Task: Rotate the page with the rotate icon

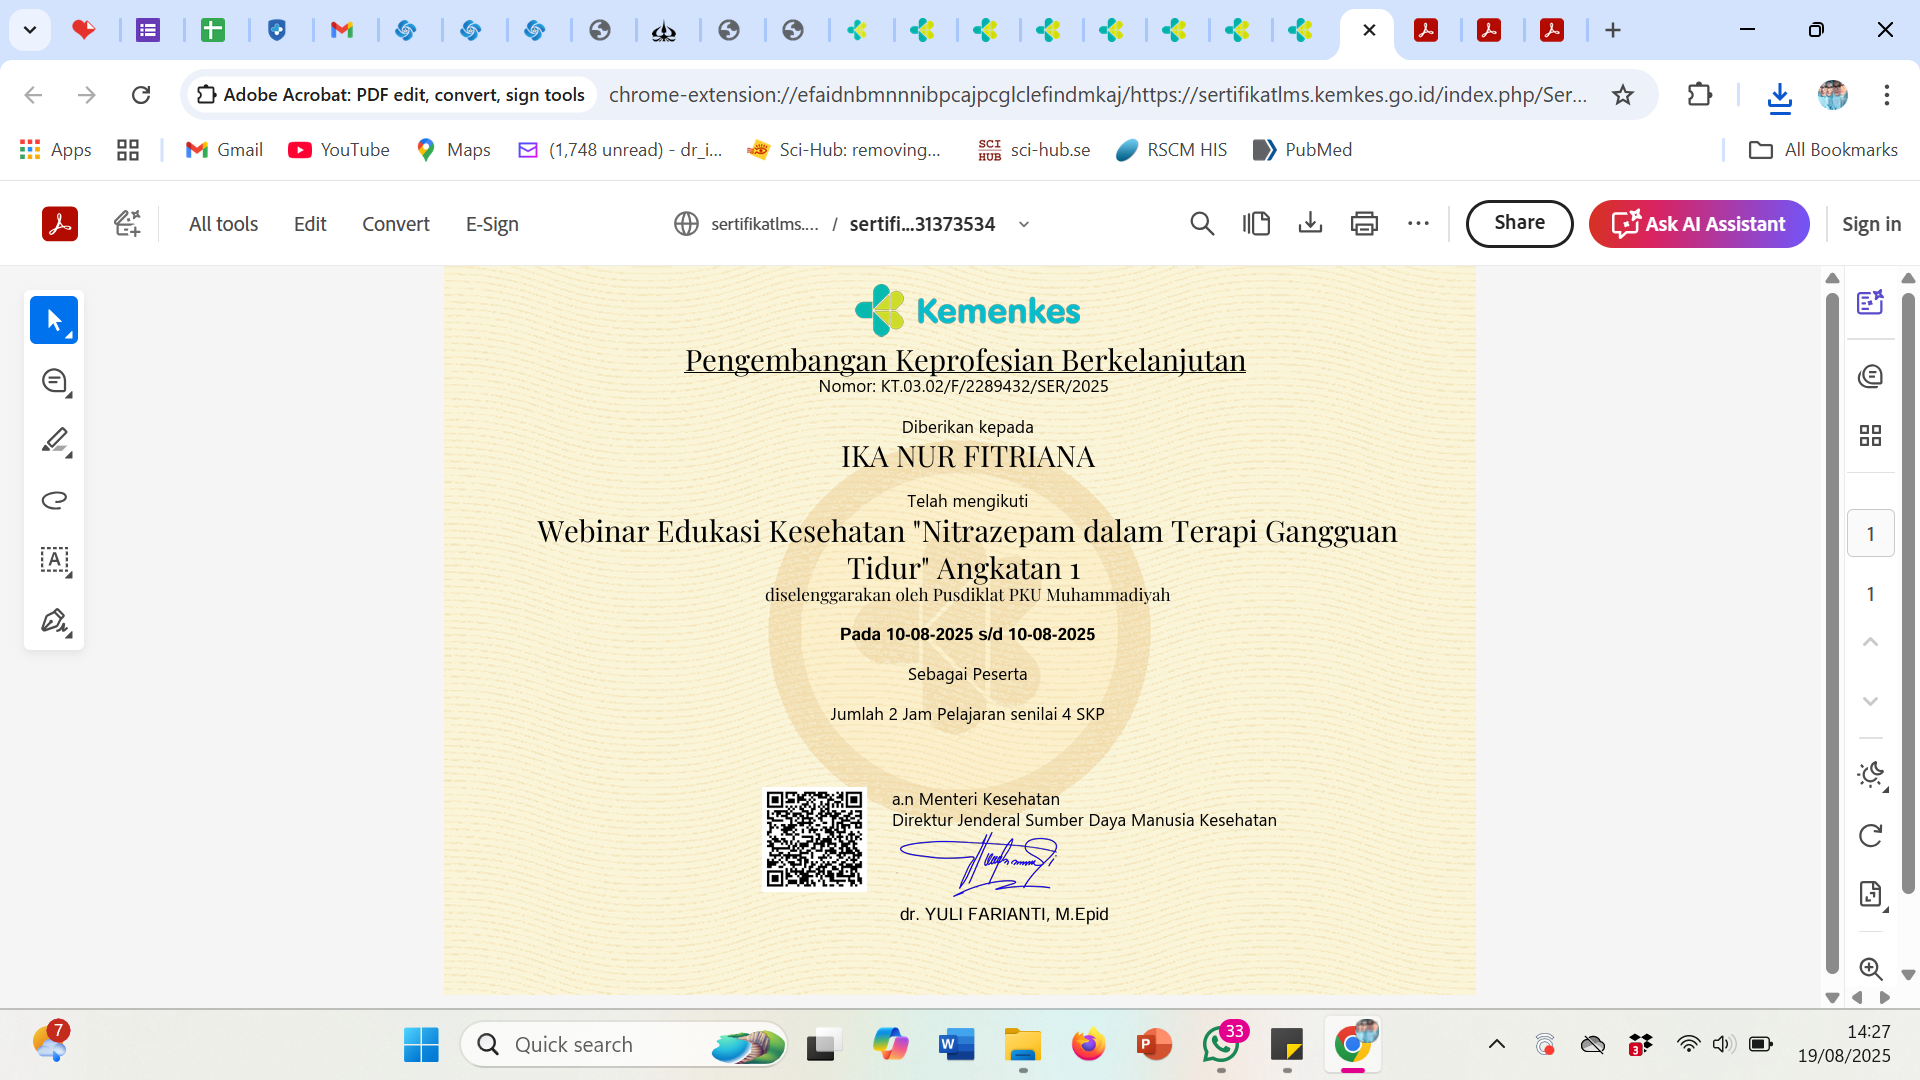Action: (x=1870, y=836)
